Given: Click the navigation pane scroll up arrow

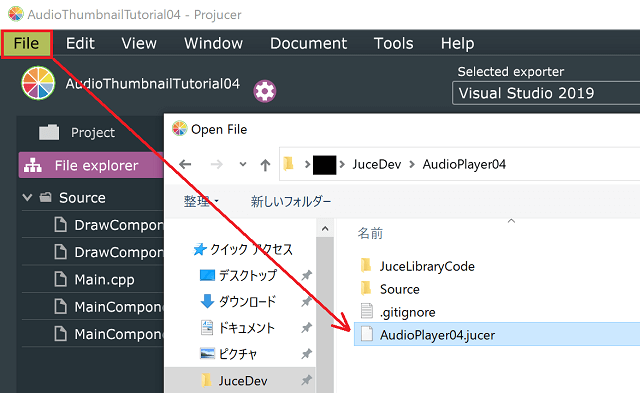Looking at the screenshot, I should [325, 229].
